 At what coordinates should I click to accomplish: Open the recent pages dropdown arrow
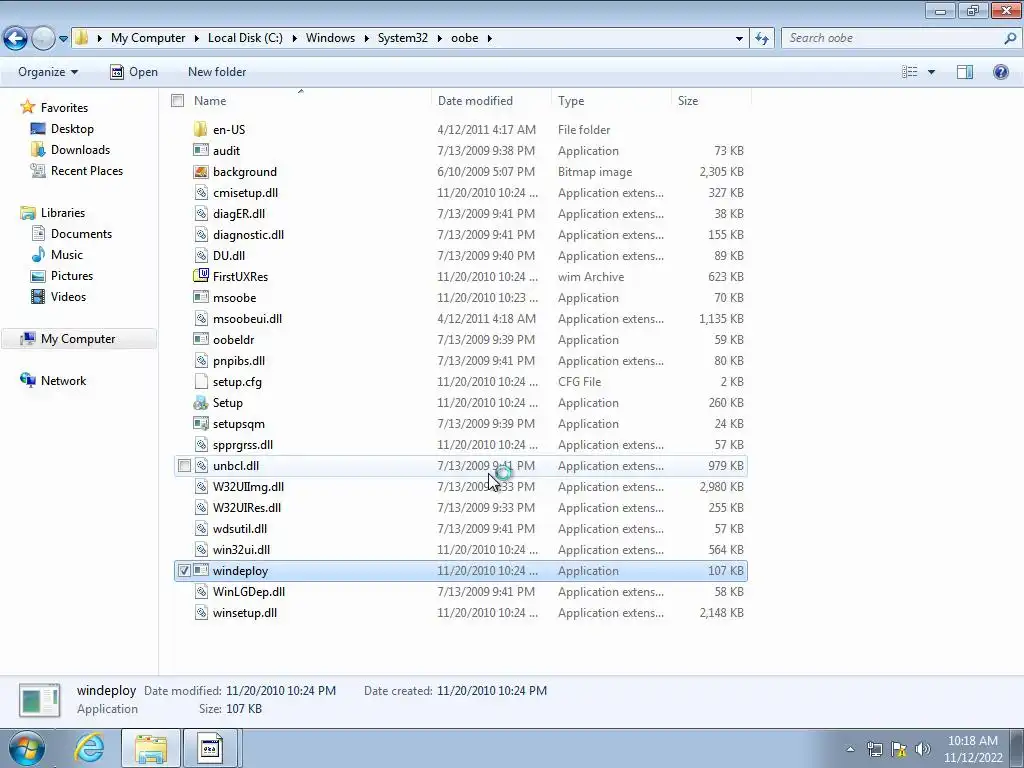[x=63, y=39]
